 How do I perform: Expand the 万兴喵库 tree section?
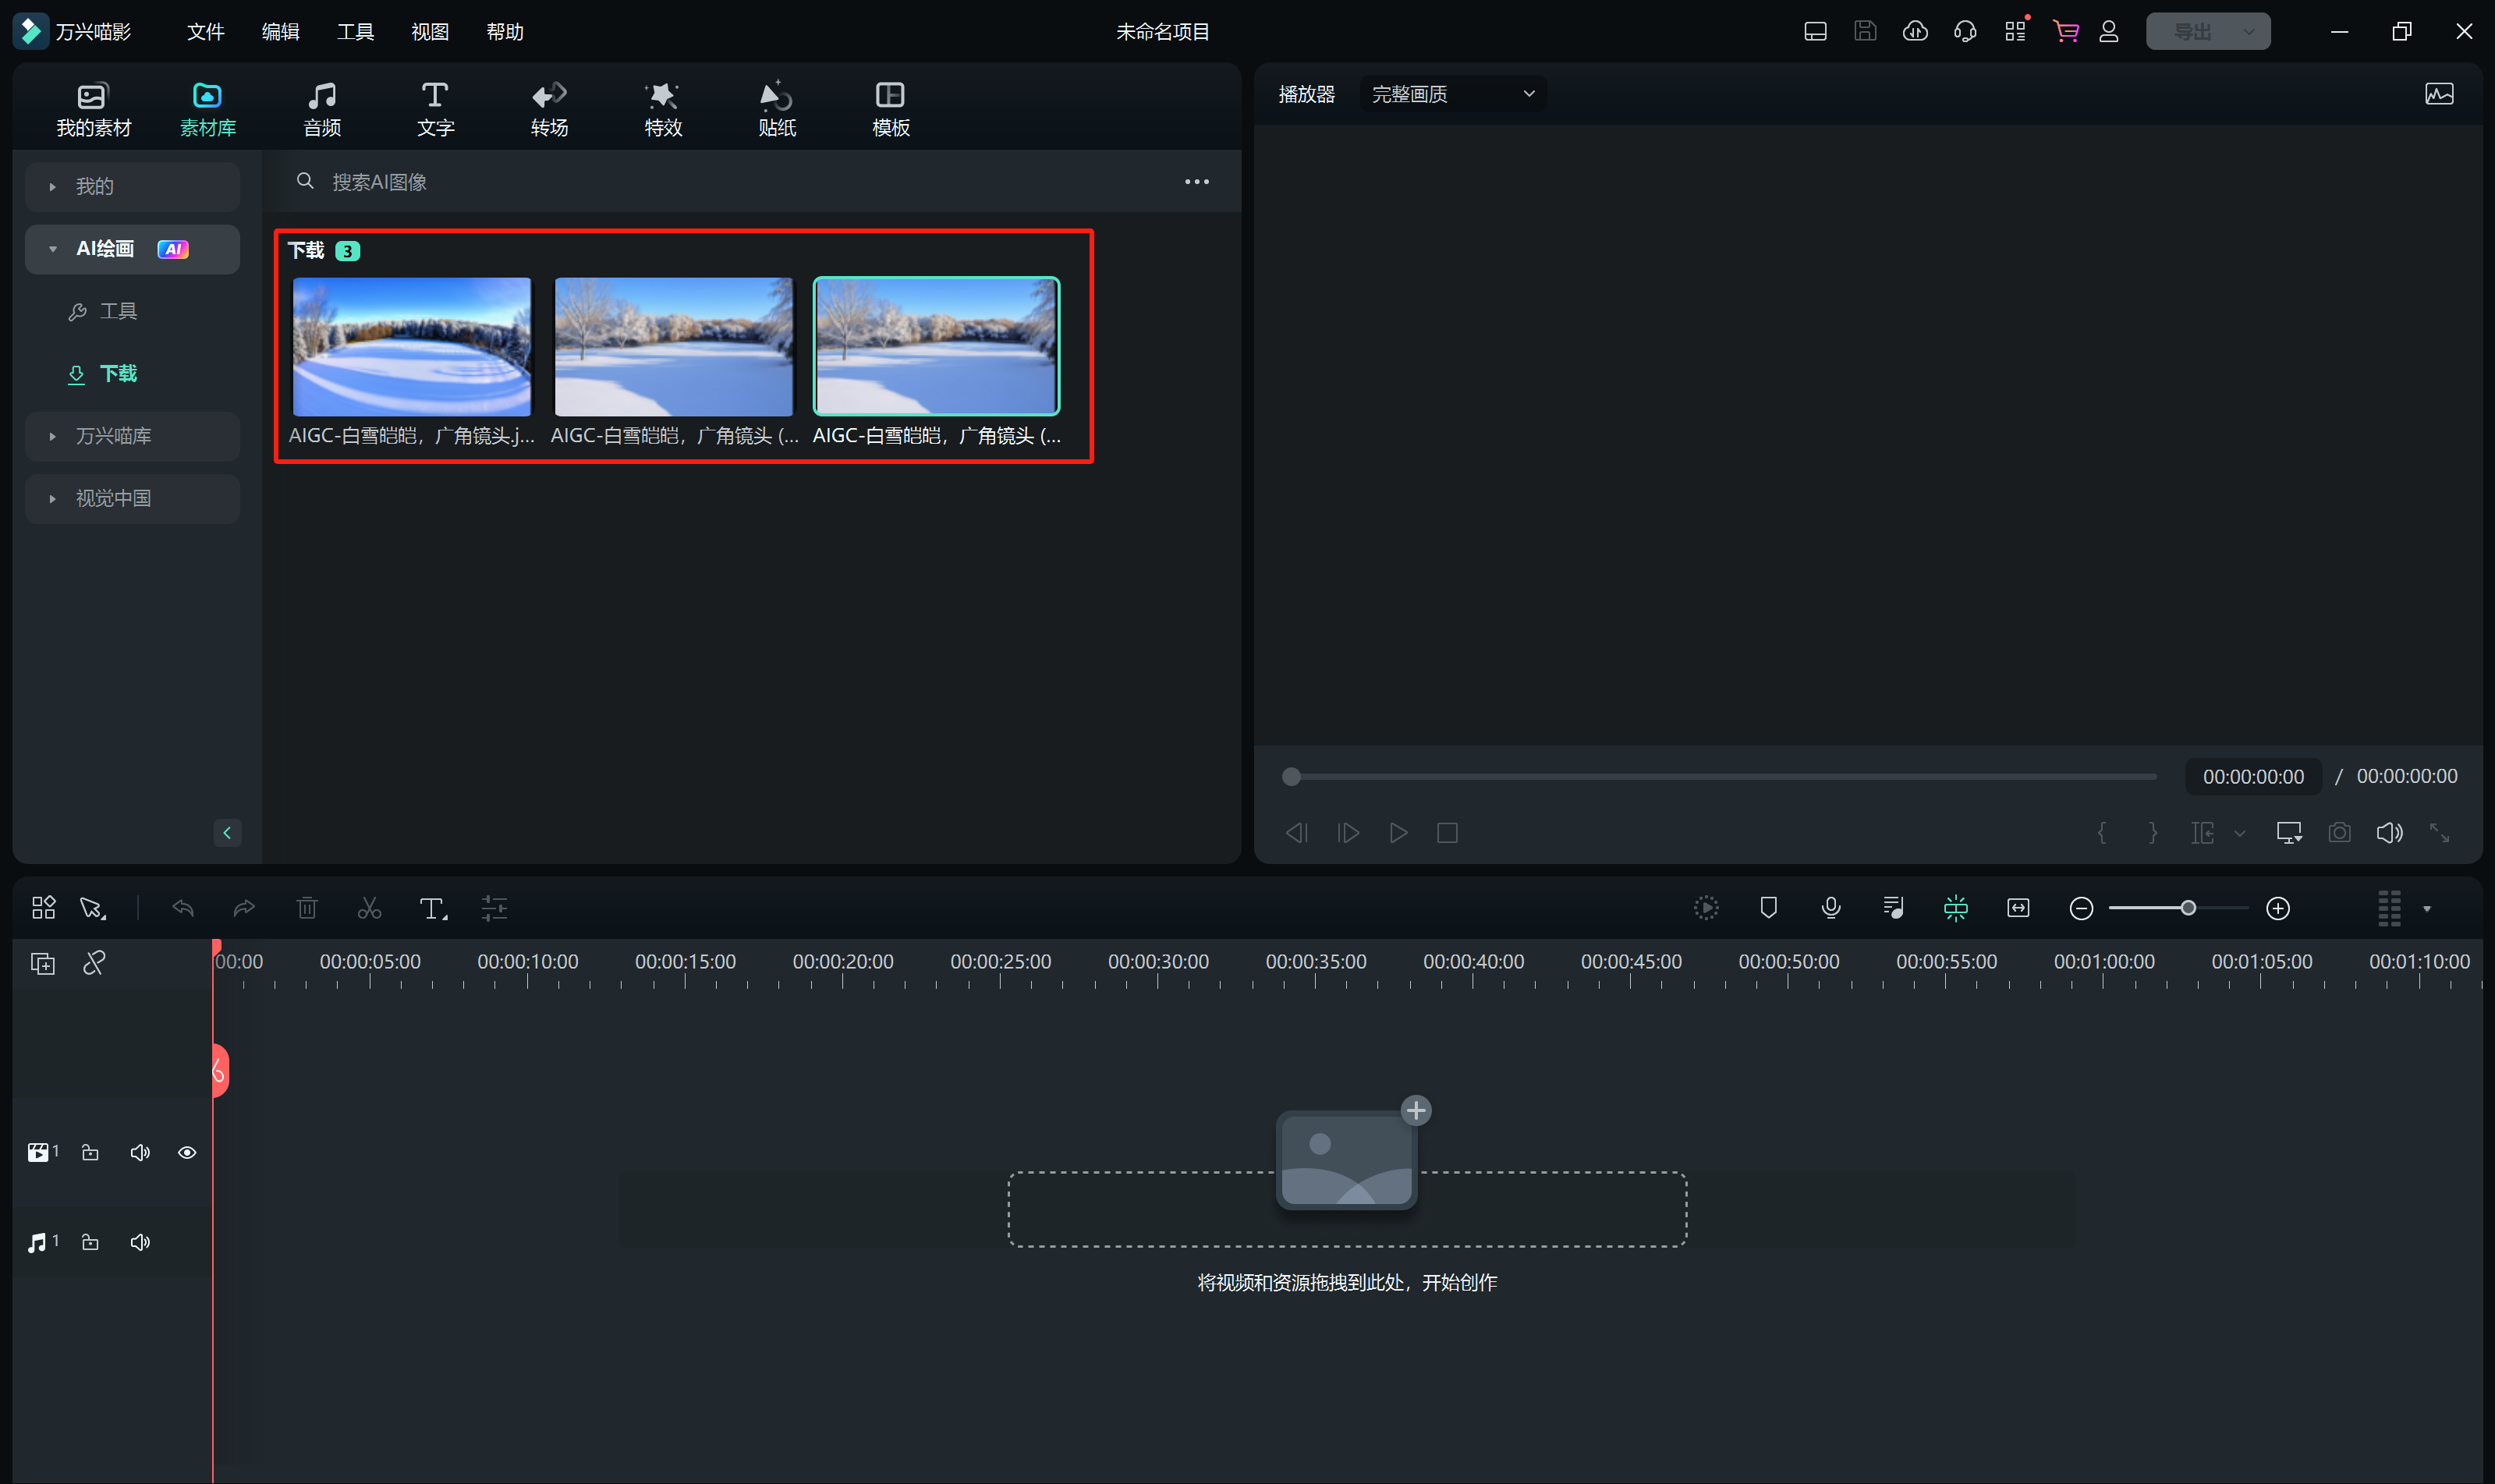pos(52,436)
